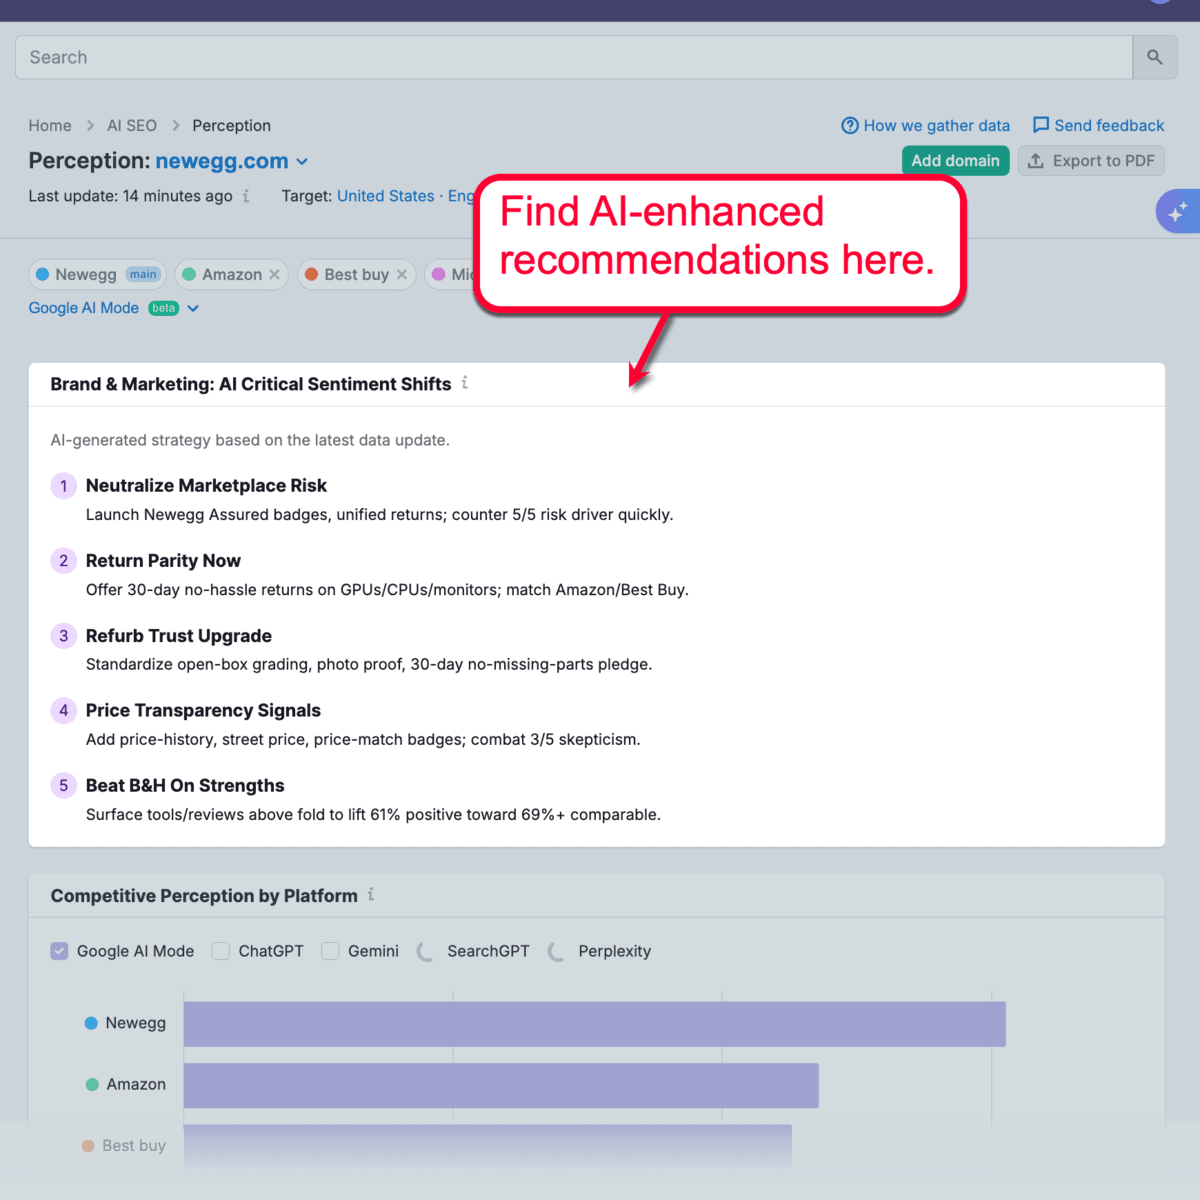This screenshot has height=1200, width=1200.
Task: Enable the Gemini platform checkbox
Action: [x=330, y=951]
